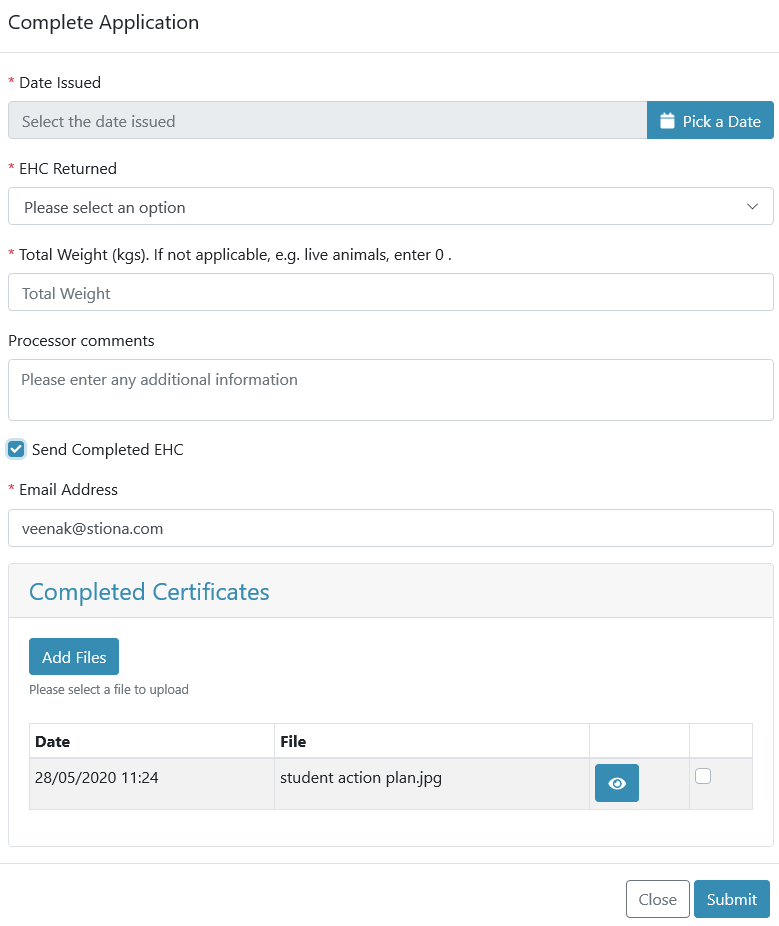Click the Email Address field with veenak@stiona.com

click(390, 528)
